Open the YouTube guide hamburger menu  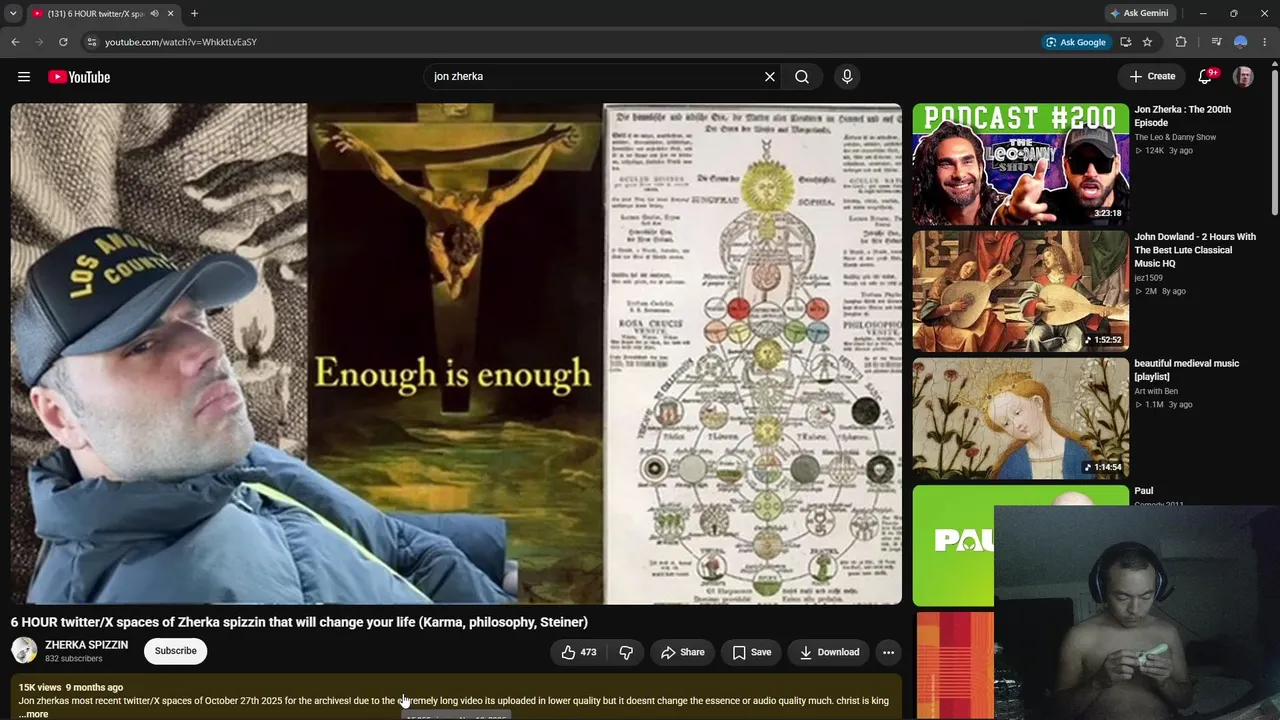pyautogui.click(x=24, y=77)
